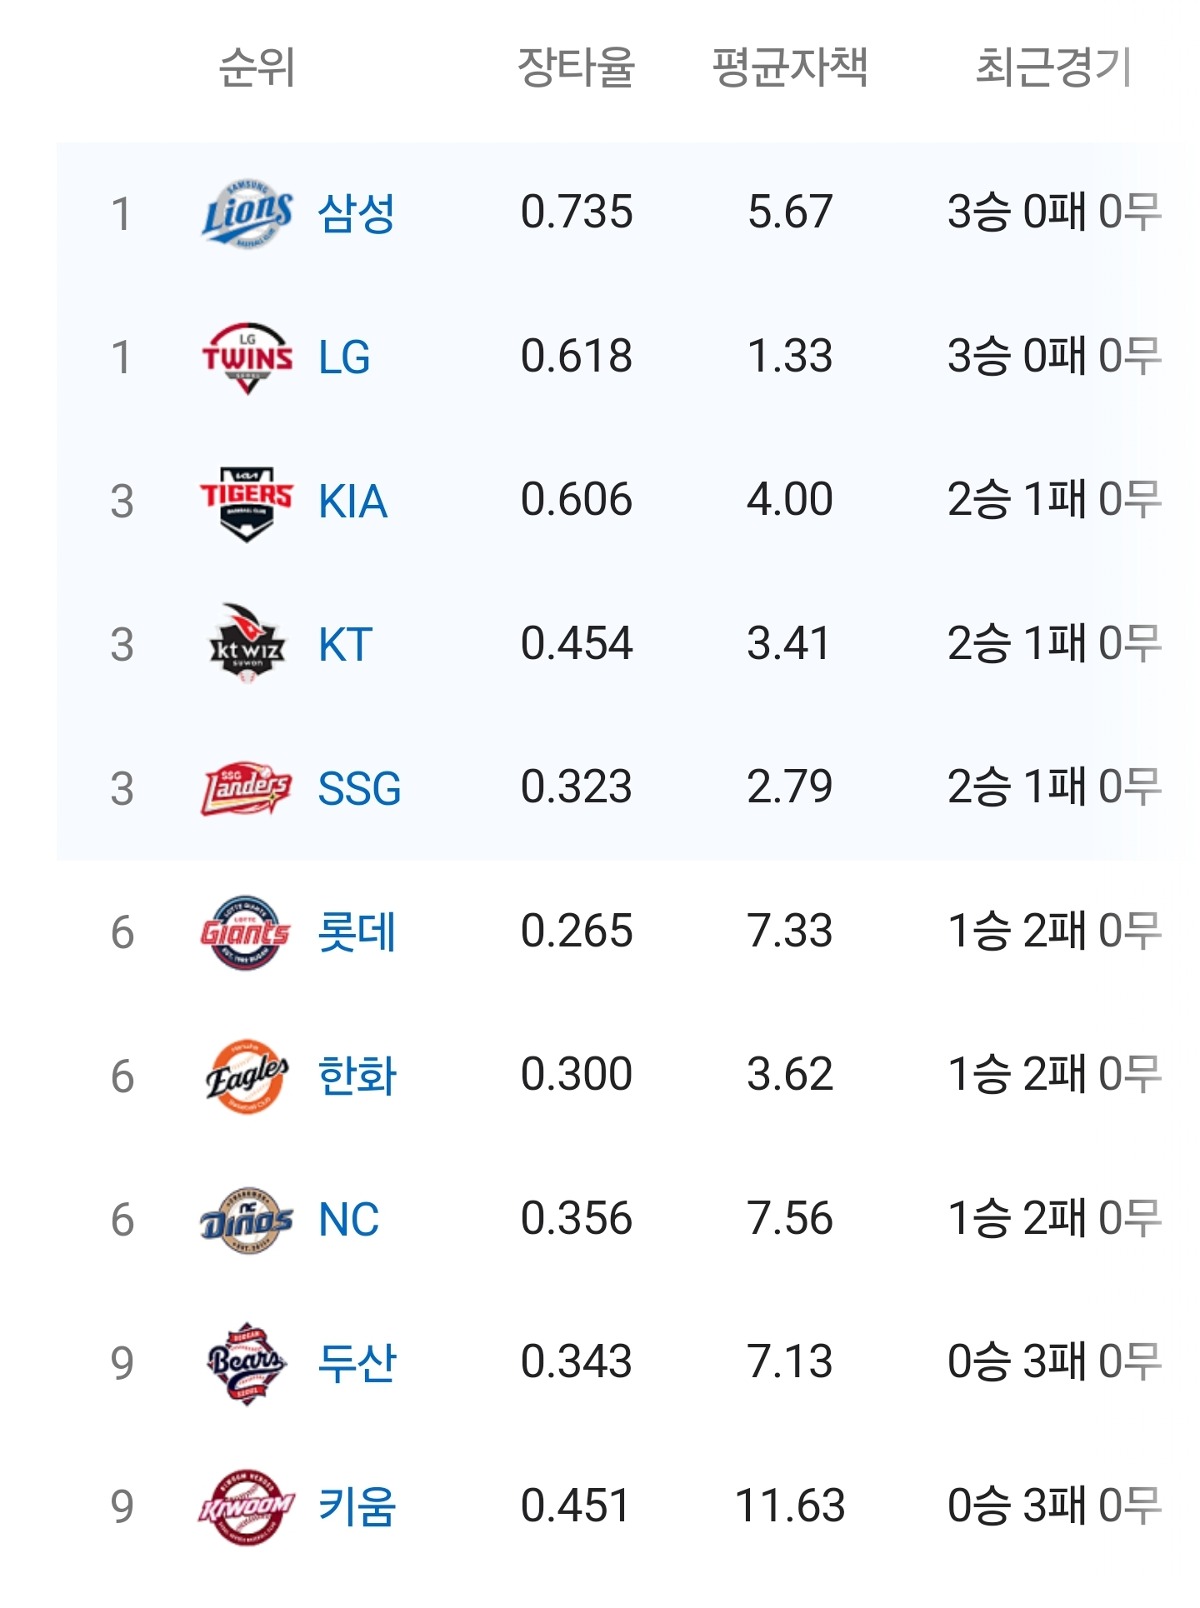
Task: Sort by the 장타율 column header
Action: pos(576,68)
